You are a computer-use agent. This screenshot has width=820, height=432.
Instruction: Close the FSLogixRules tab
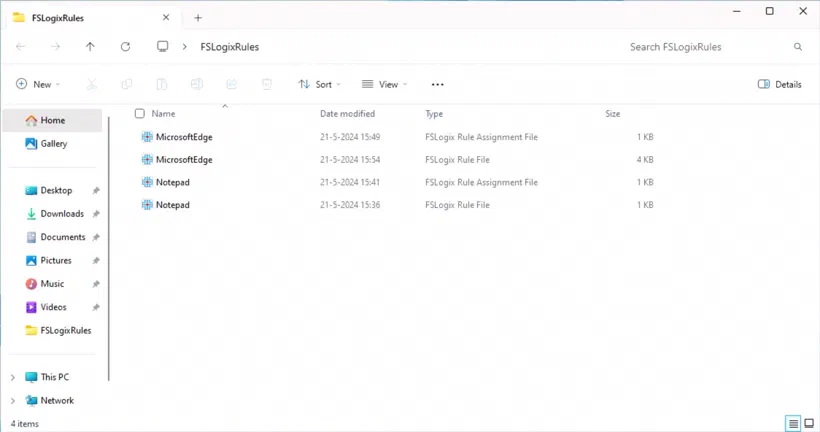tap(166, 17)
